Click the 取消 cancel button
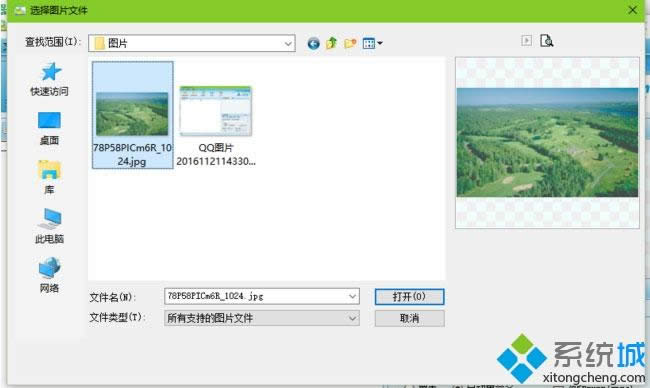Screen dimensions: 650x388 (x=410, y=318)
